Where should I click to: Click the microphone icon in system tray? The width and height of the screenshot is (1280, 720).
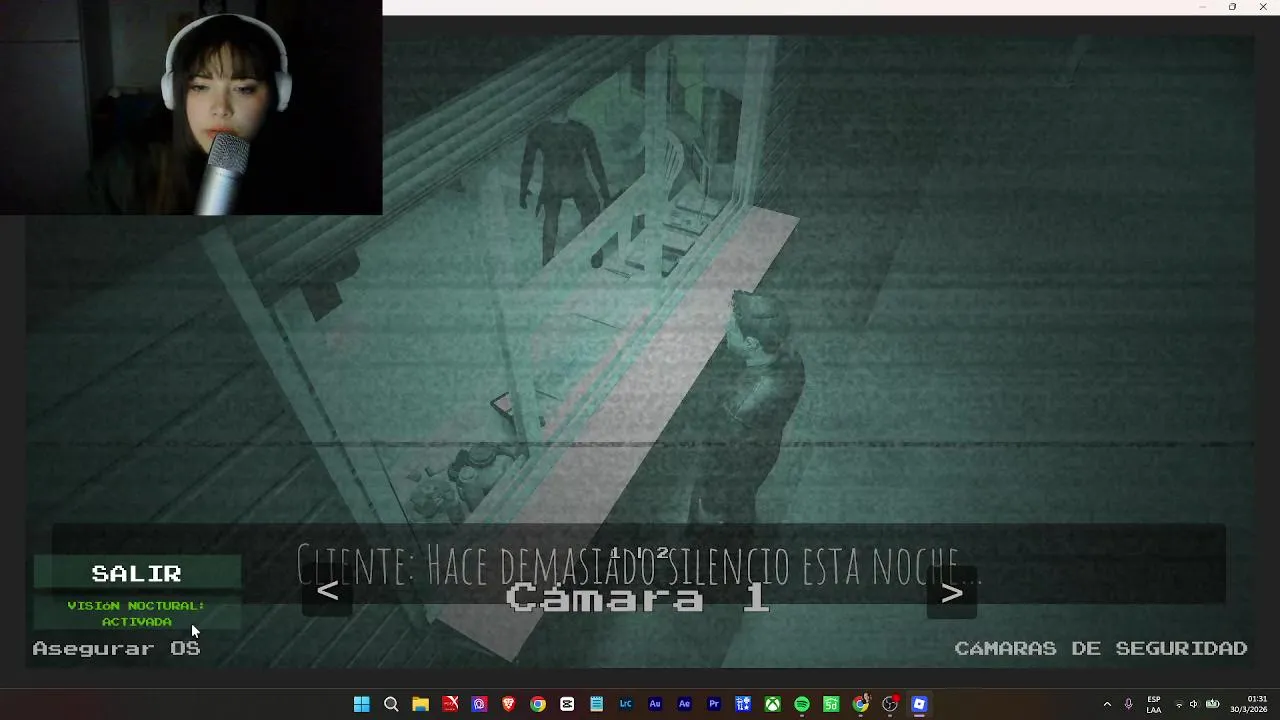pyautogui.click(x=1129, y=704)
